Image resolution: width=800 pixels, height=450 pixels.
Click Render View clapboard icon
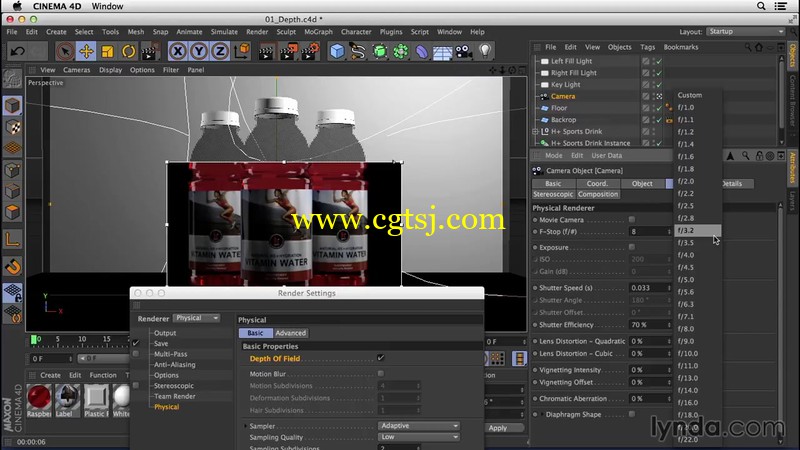coord(266,51)
